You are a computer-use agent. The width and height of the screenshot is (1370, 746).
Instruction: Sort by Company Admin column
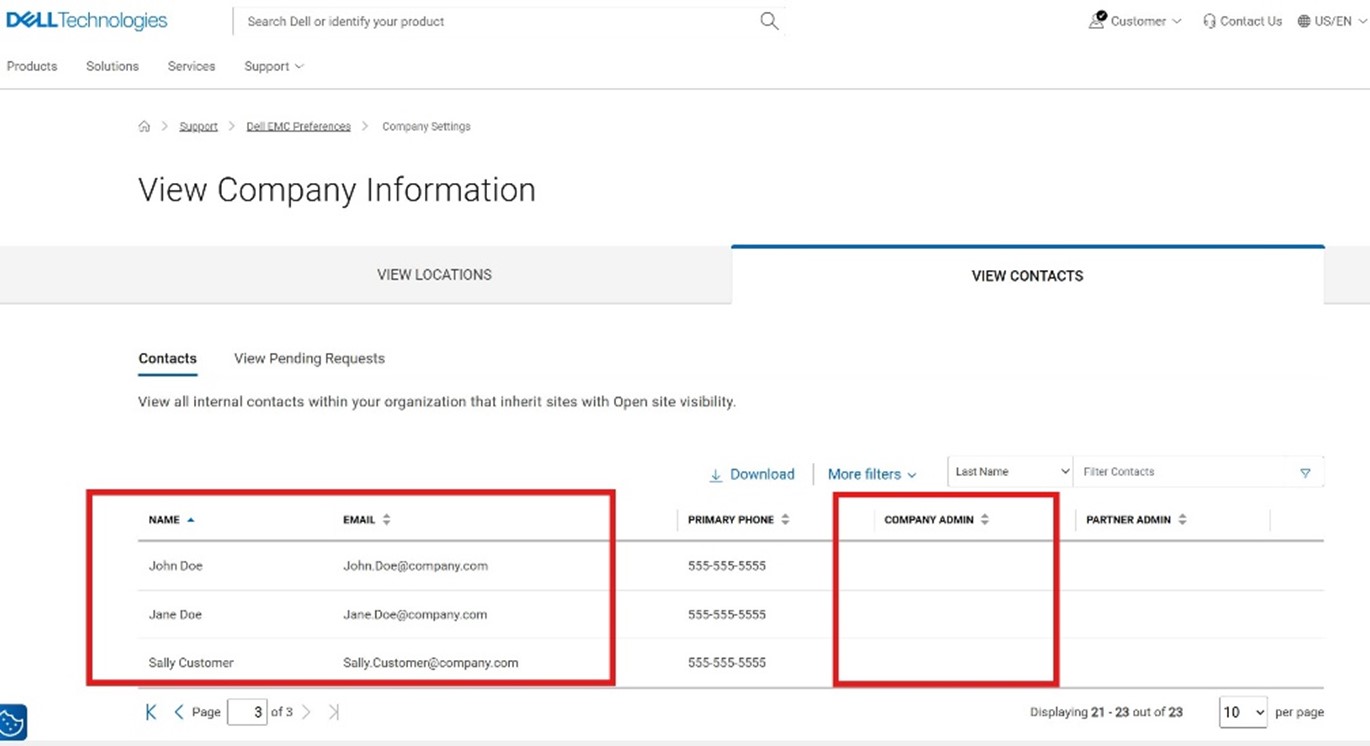coord(984,520)
